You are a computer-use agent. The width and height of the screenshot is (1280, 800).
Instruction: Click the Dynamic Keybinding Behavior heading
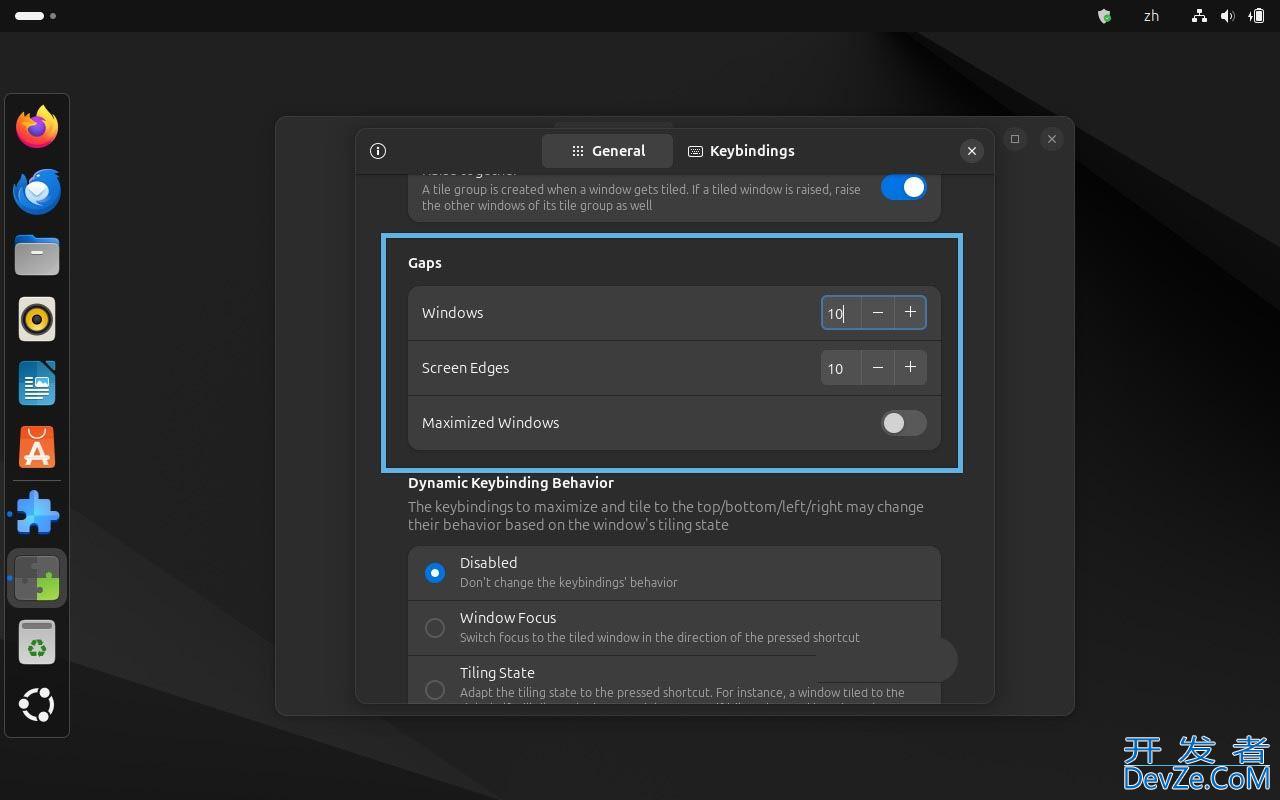(x=511, y=483)
